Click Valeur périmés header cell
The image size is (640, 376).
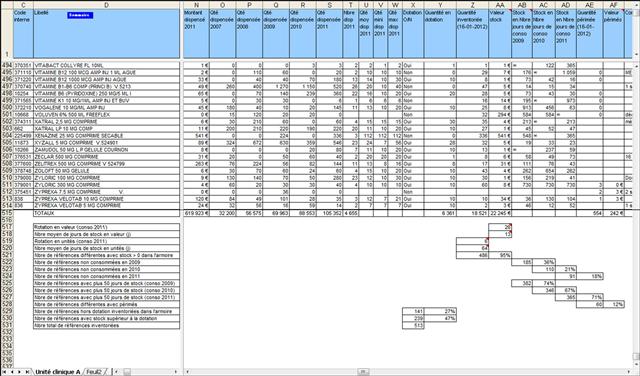click(x=613, y=33)
